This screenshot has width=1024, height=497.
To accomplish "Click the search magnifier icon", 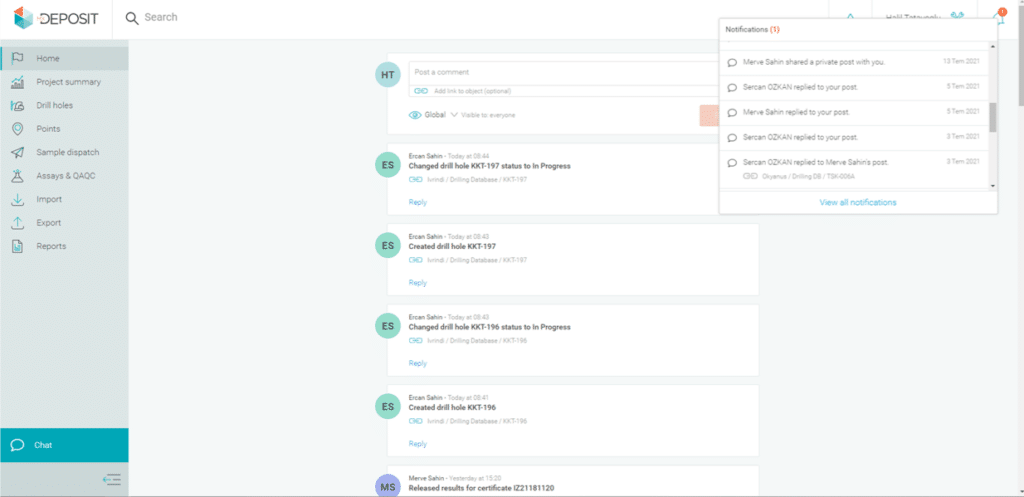I will (132, 18).
